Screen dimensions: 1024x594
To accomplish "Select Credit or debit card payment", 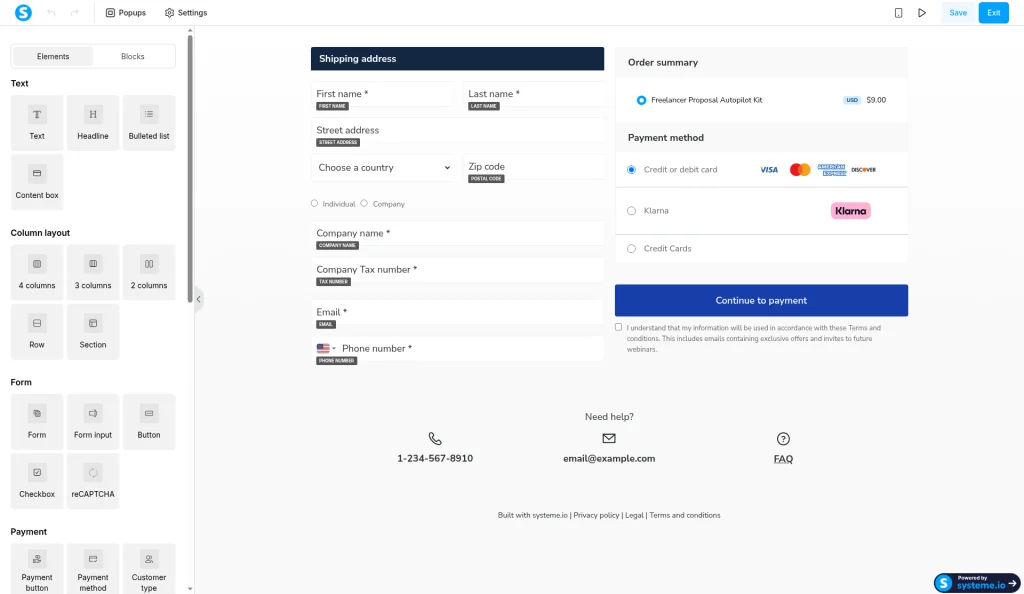I will [632, 170].
